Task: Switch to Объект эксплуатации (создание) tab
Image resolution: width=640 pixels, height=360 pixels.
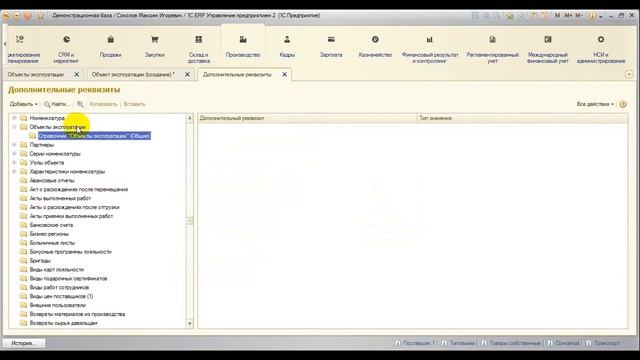Action: 133,74
